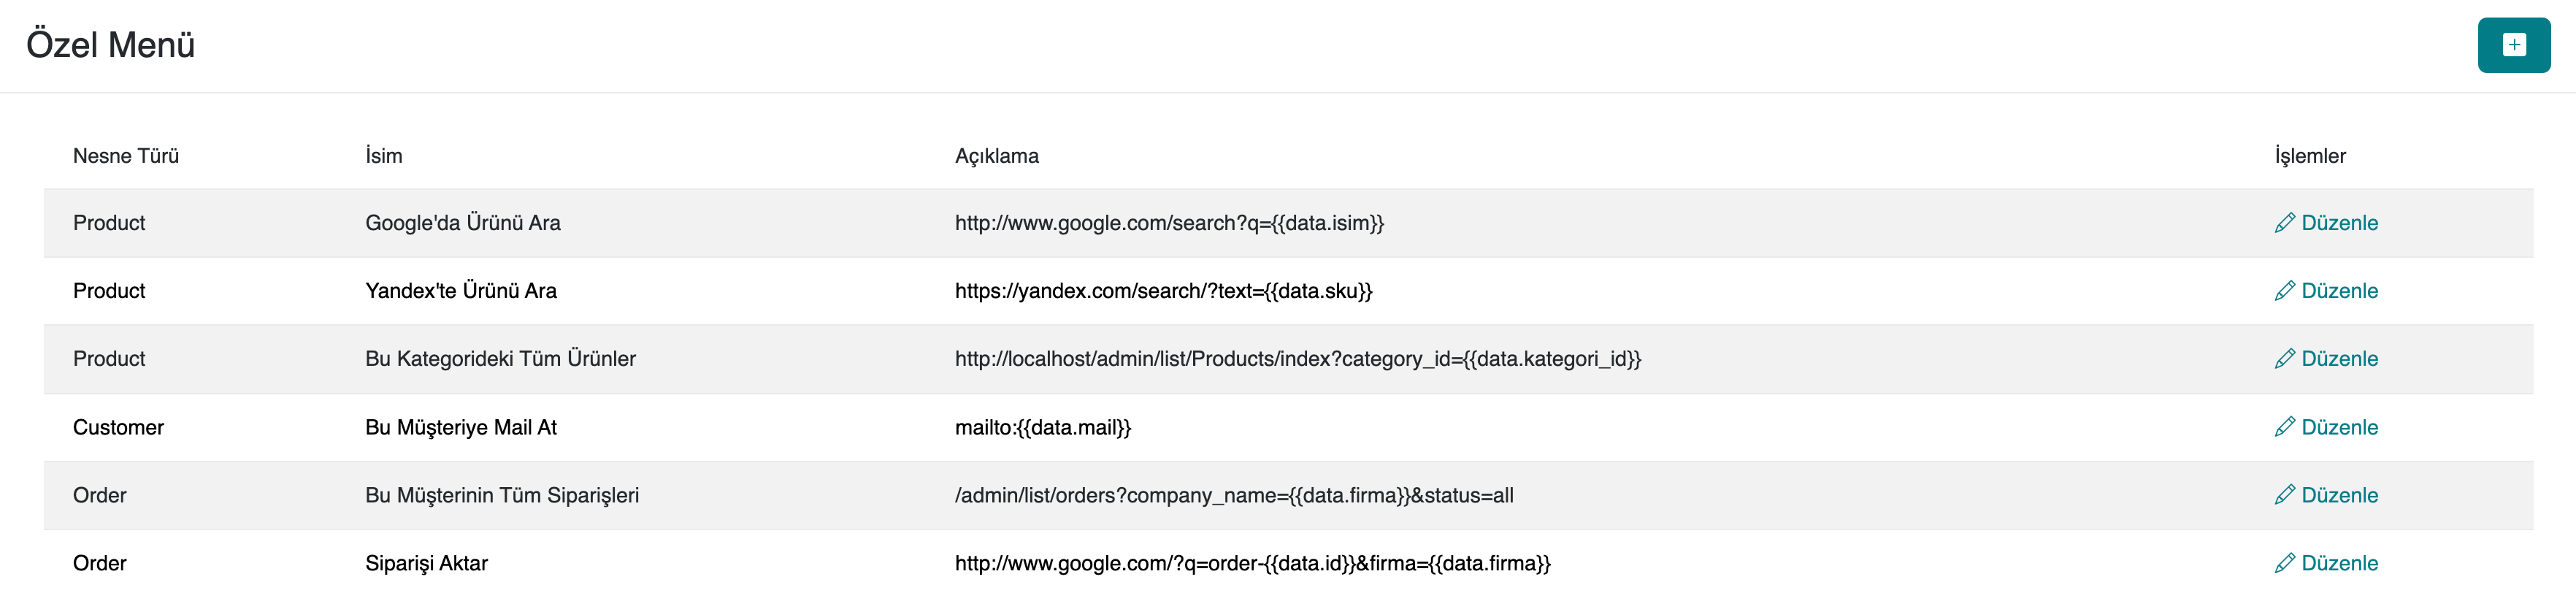This screenshot has height=593, width=2576.
Task: Click the Özel Menü page title
Action: [x=110, y=45]
